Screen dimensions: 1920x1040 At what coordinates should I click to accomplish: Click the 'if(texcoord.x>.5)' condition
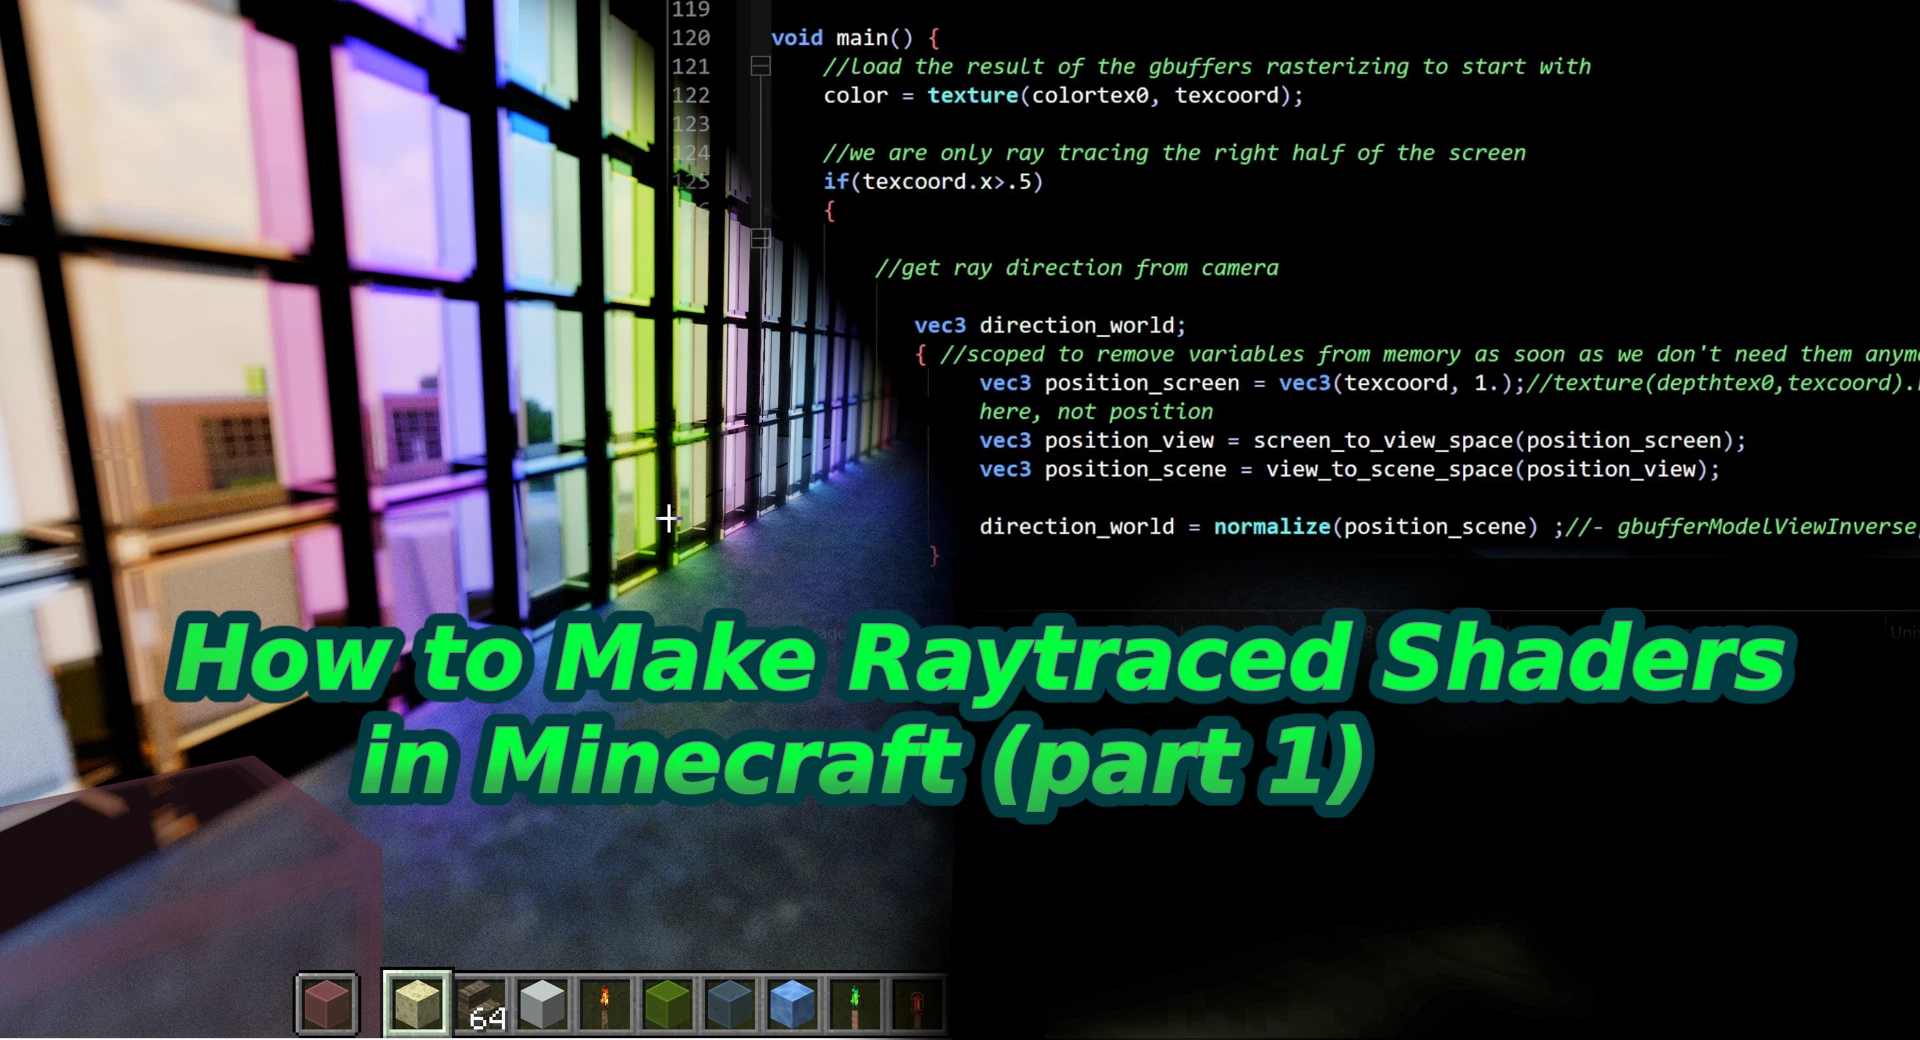pos(933,182)
